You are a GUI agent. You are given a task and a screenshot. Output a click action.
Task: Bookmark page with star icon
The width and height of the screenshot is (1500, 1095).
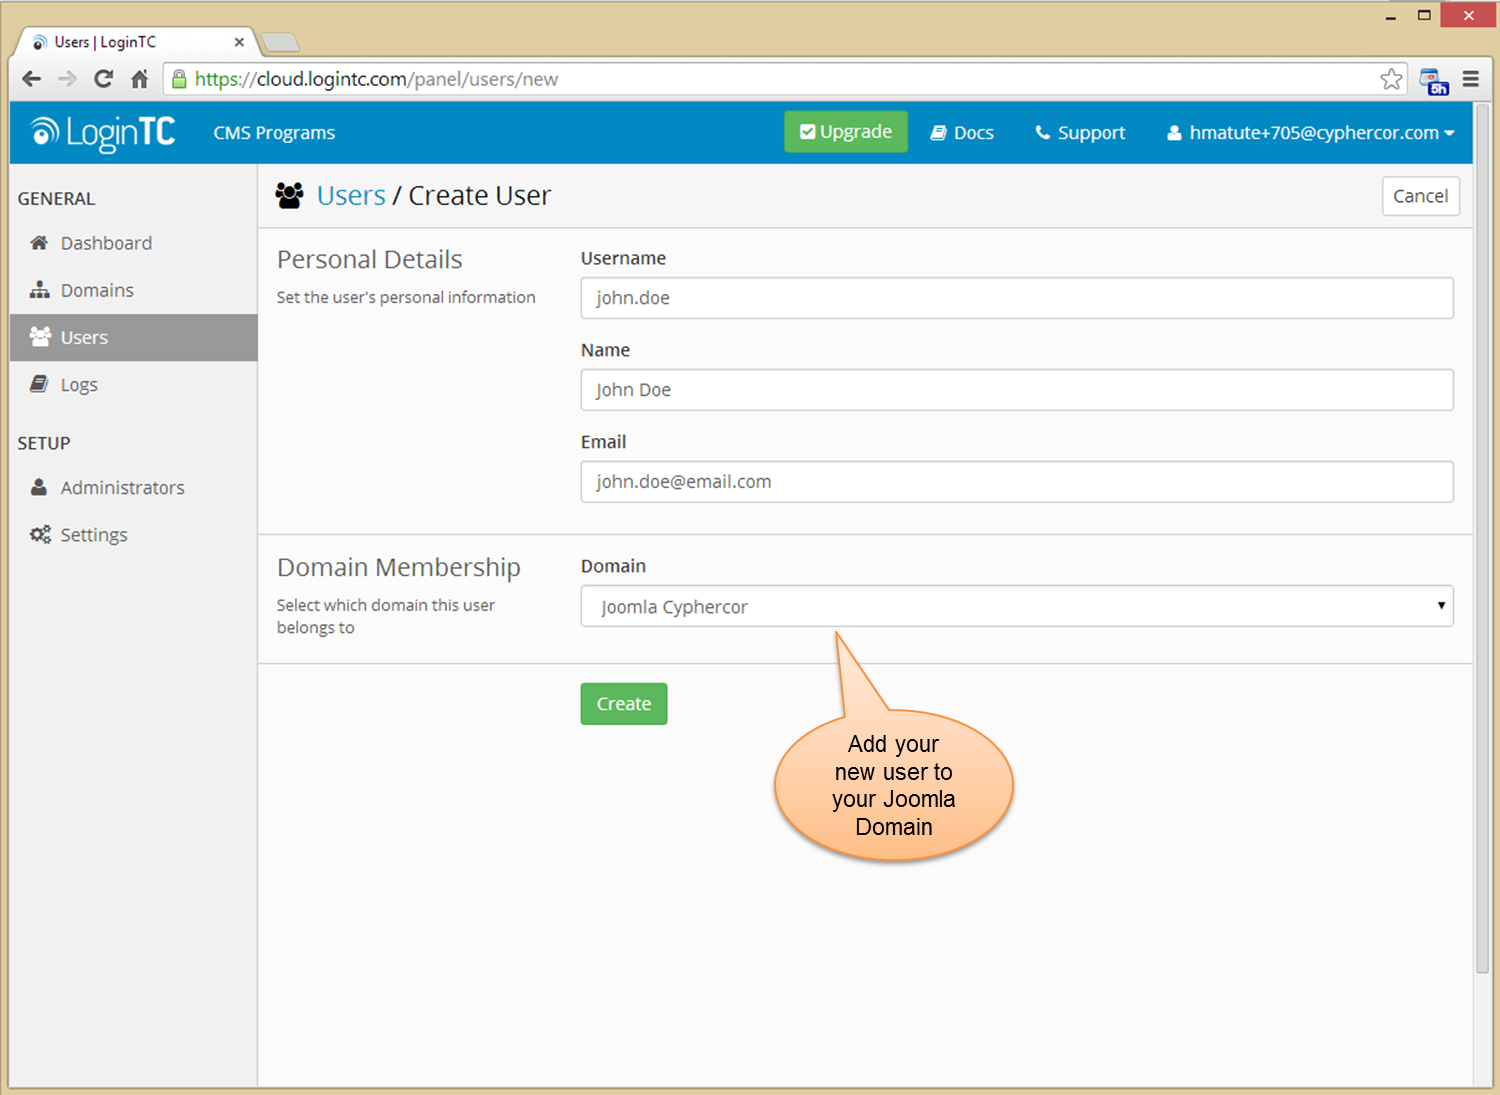[1391, 79]
